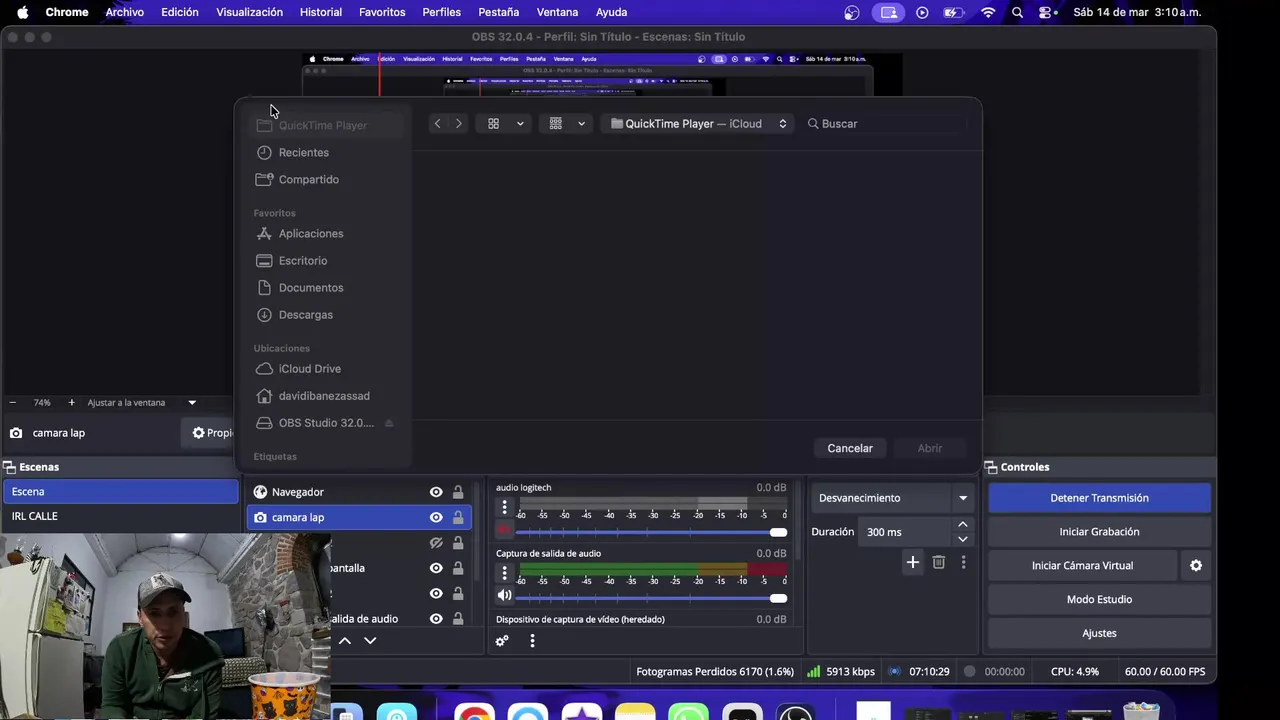Screen dimensions: 1280x720
Task: Increase Duración with the up arrow
Action: 962,525
